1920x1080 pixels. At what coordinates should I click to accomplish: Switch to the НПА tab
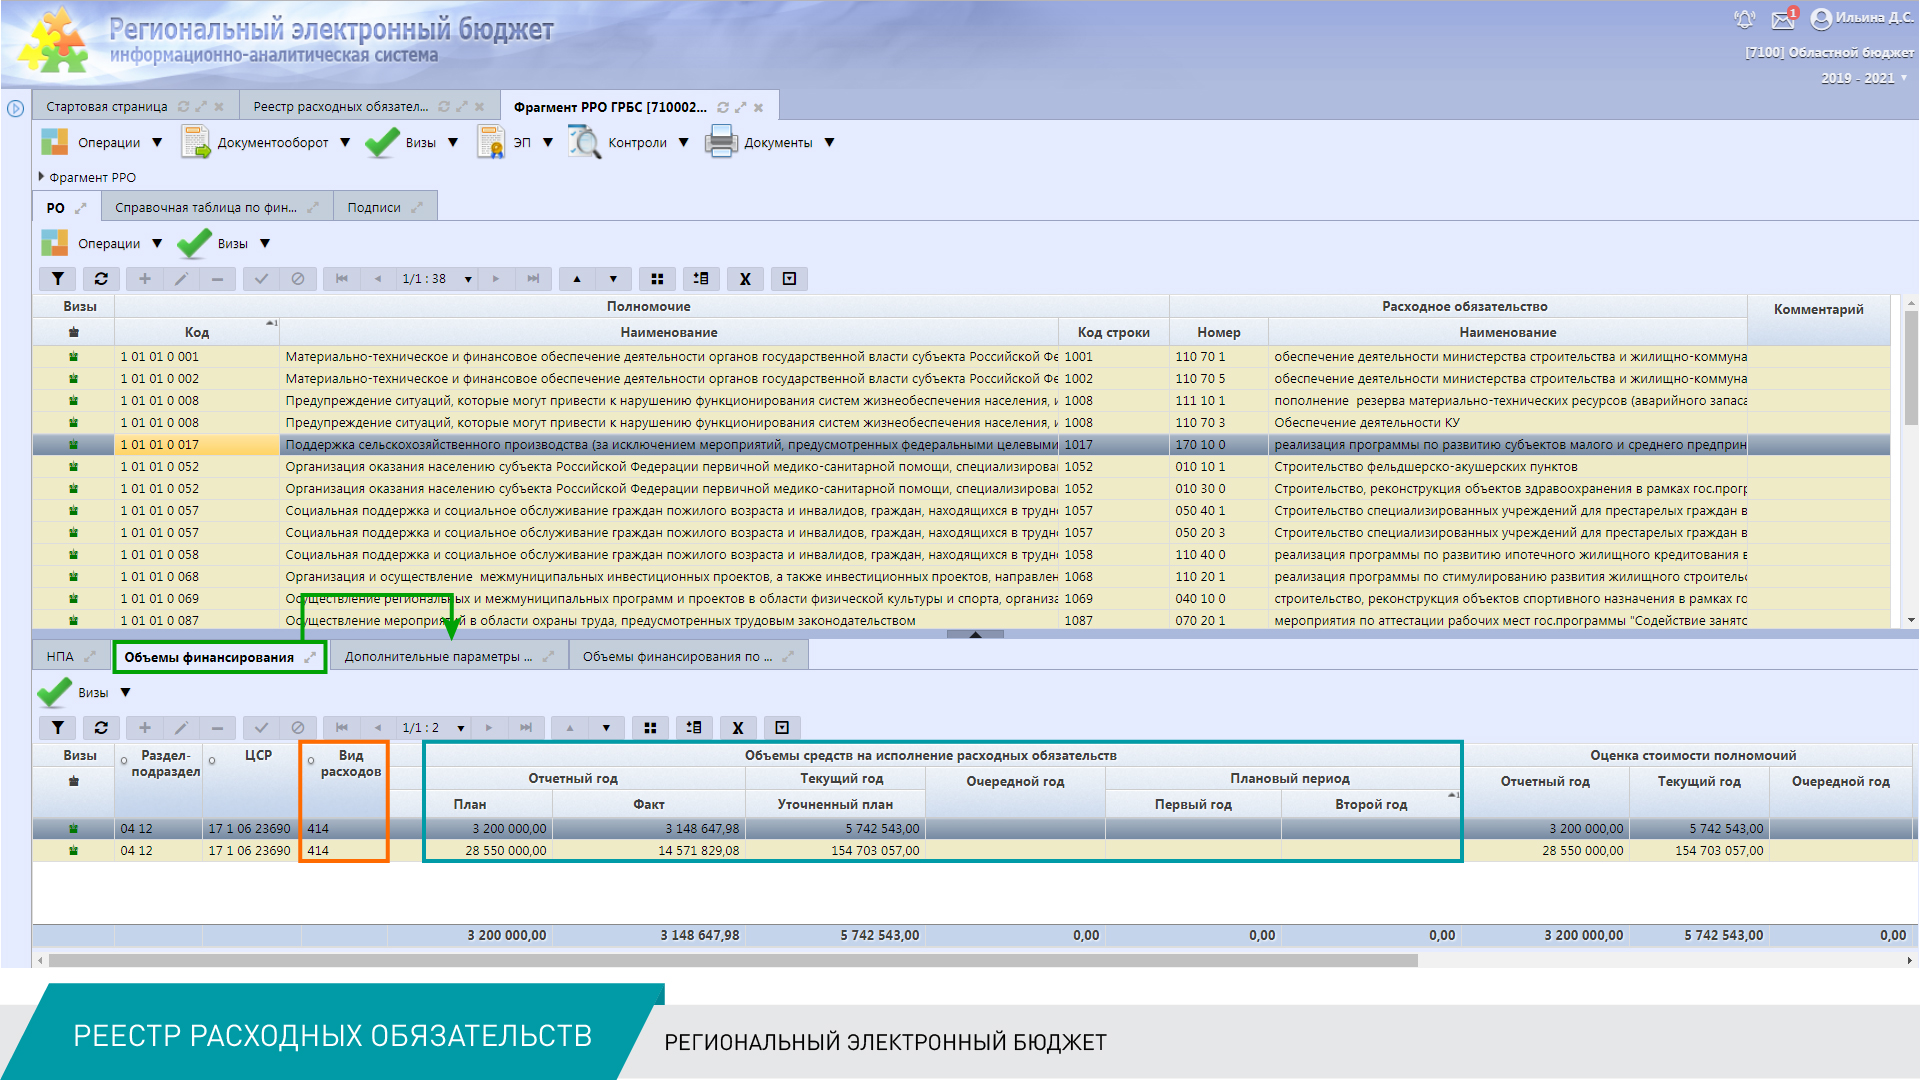60,657
